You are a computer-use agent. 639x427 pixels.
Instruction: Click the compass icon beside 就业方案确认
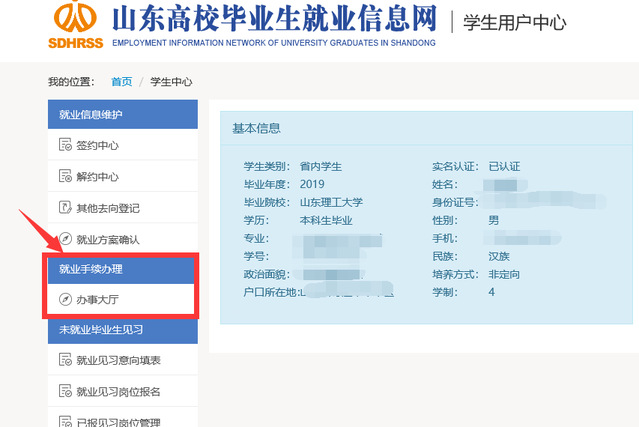point(66,239)
